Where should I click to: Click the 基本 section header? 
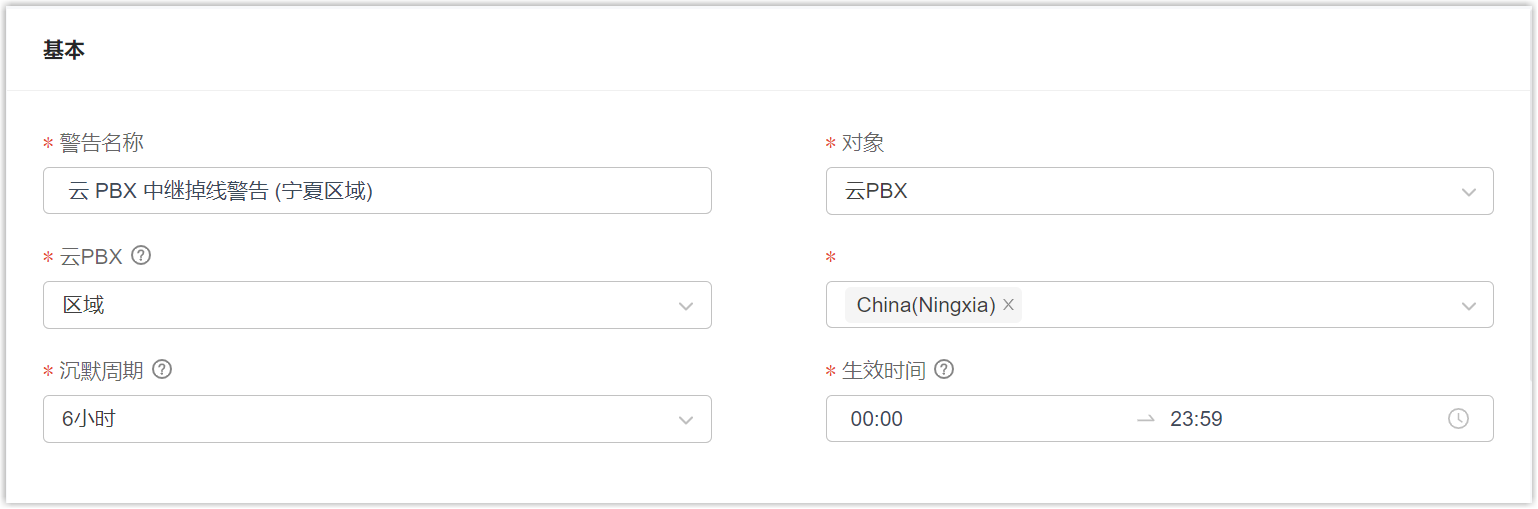64,50
